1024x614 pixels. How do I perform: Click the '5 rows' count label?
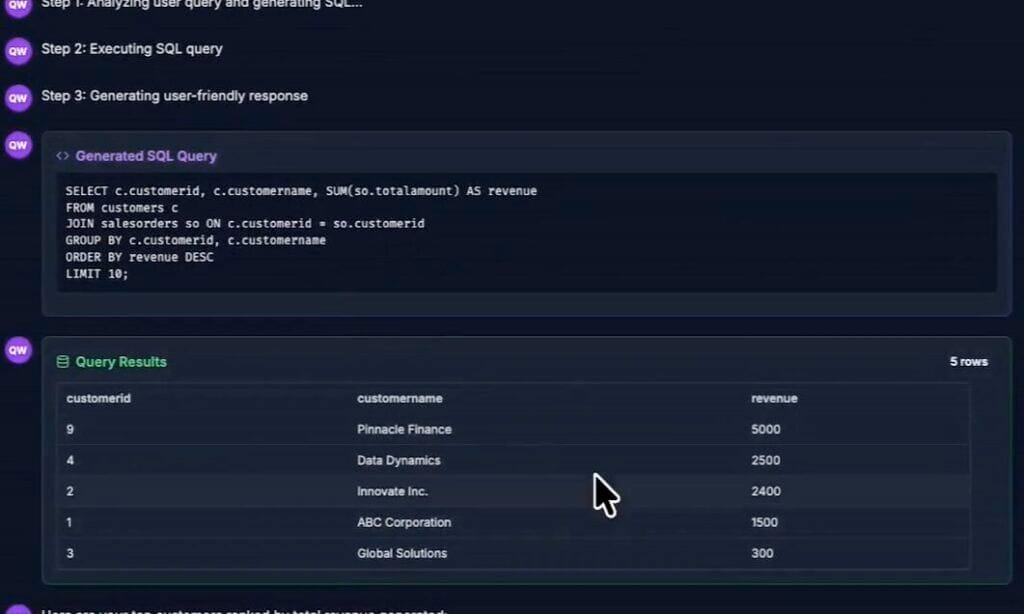968,361
